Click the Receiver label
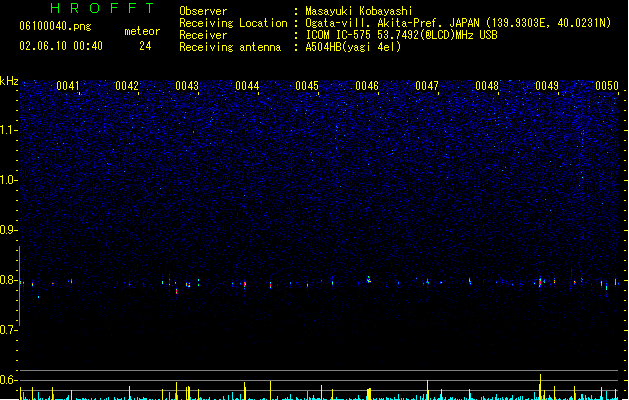This screenshot has width=629, height=400. point(203,35)
